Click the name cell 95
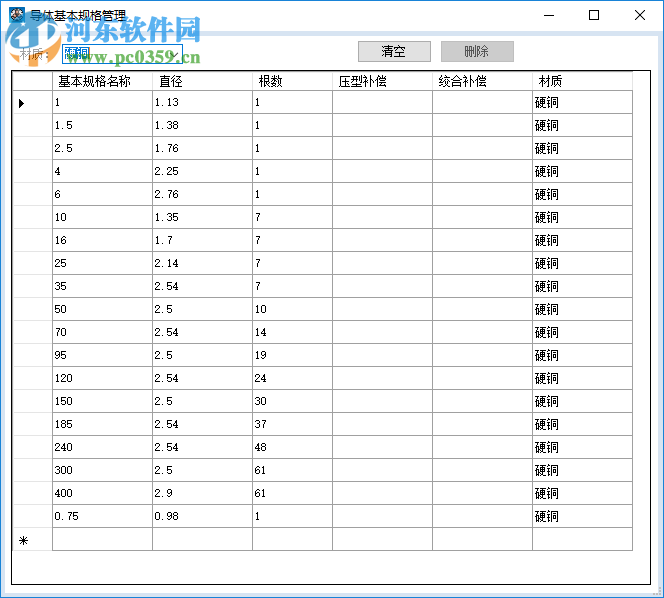The image size is (664, 598). point(102,355)
